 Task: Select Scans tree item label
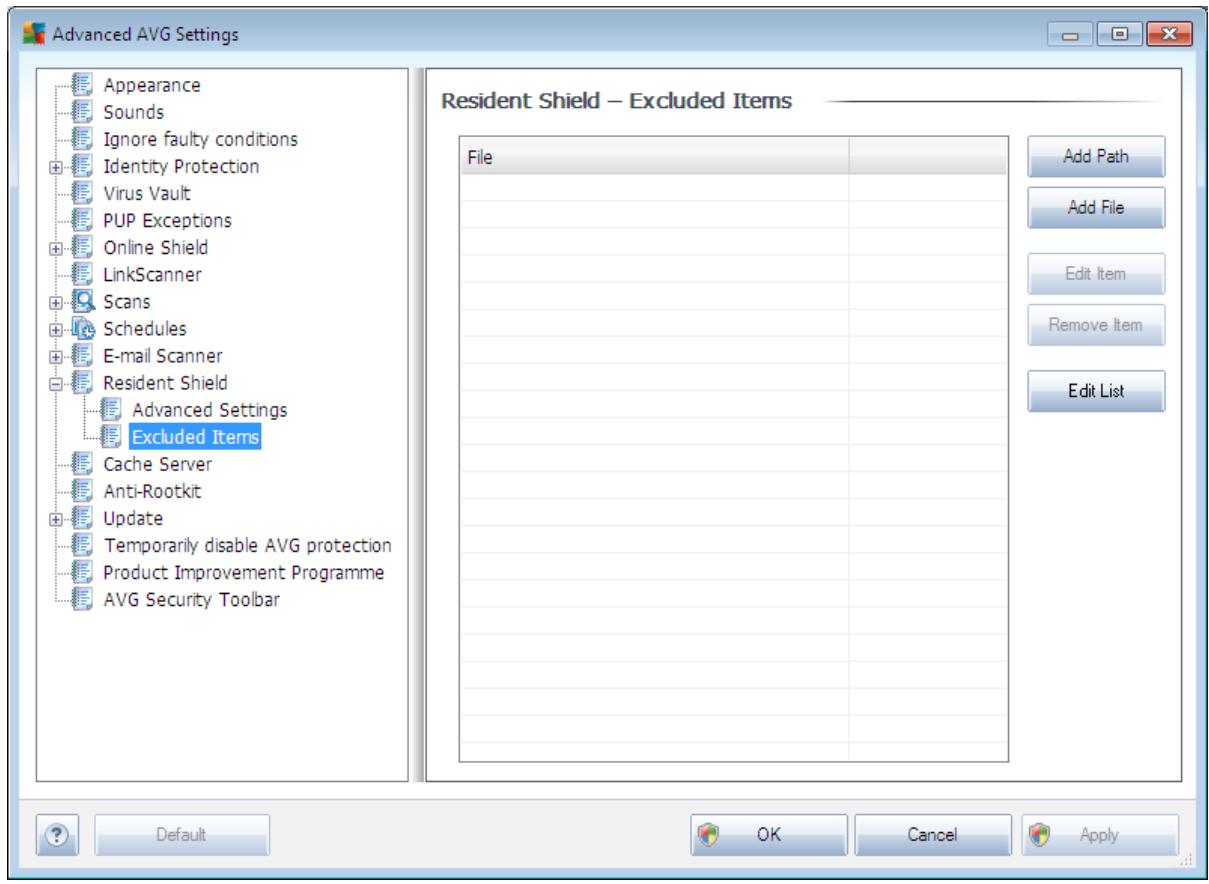128,301
